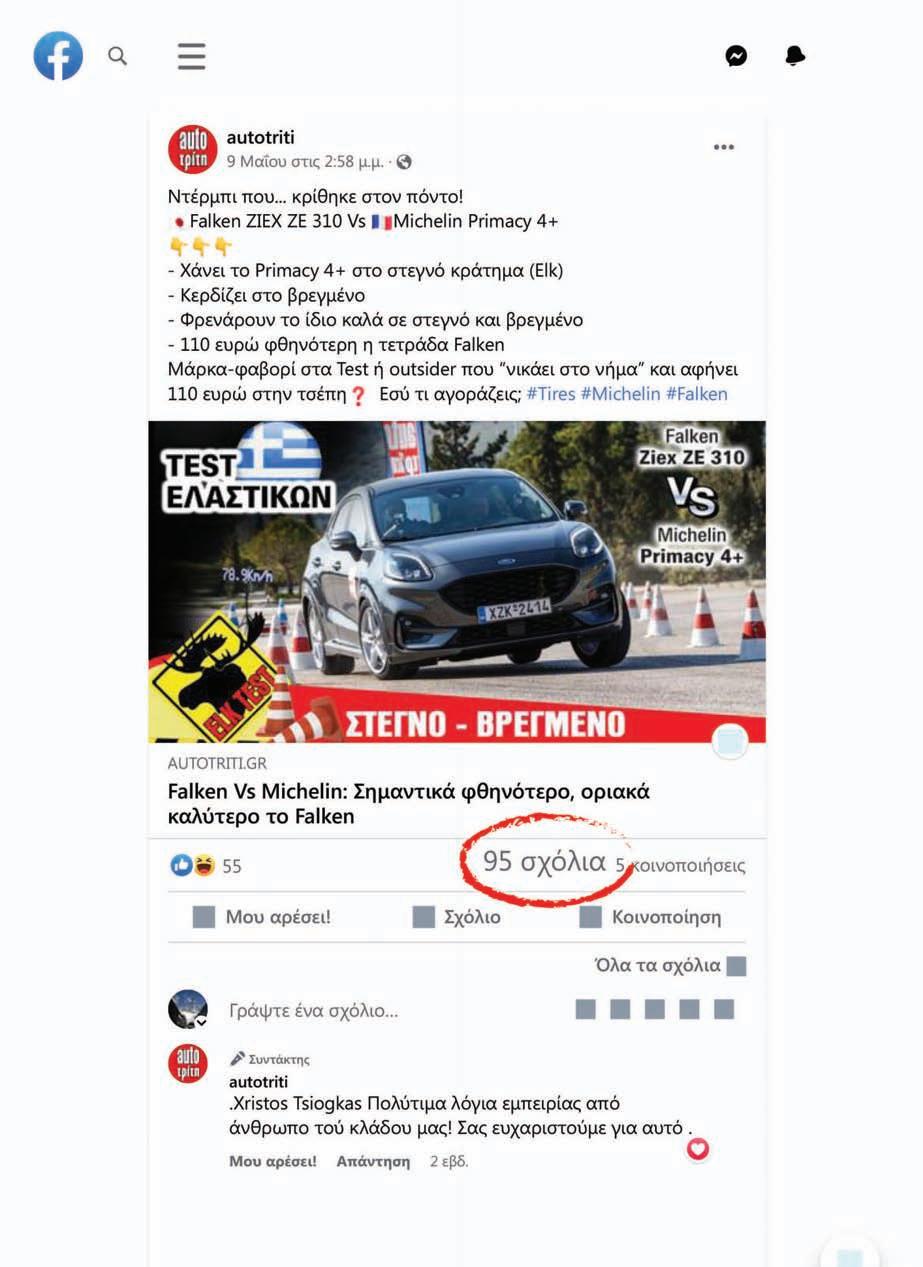Open the hamburger menu icon
Screen dimensions: 923x1267
point(192,56)
